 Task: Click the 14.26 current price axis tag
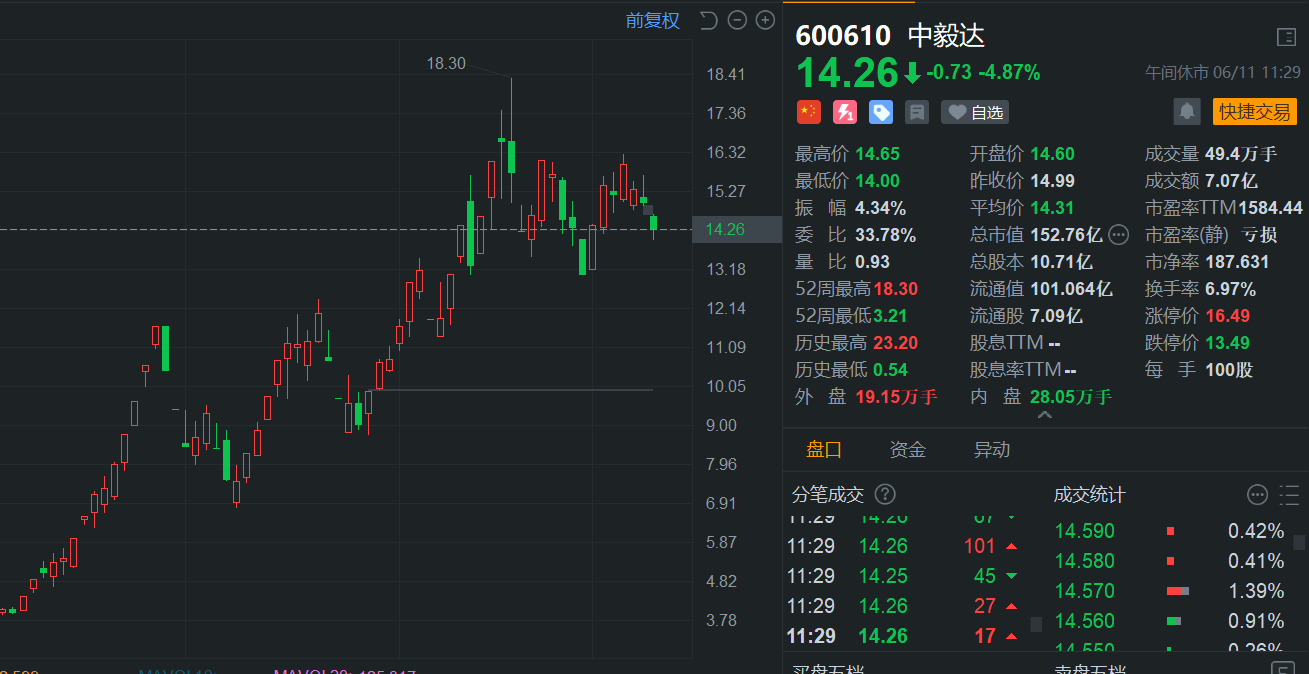coord(737,229)
